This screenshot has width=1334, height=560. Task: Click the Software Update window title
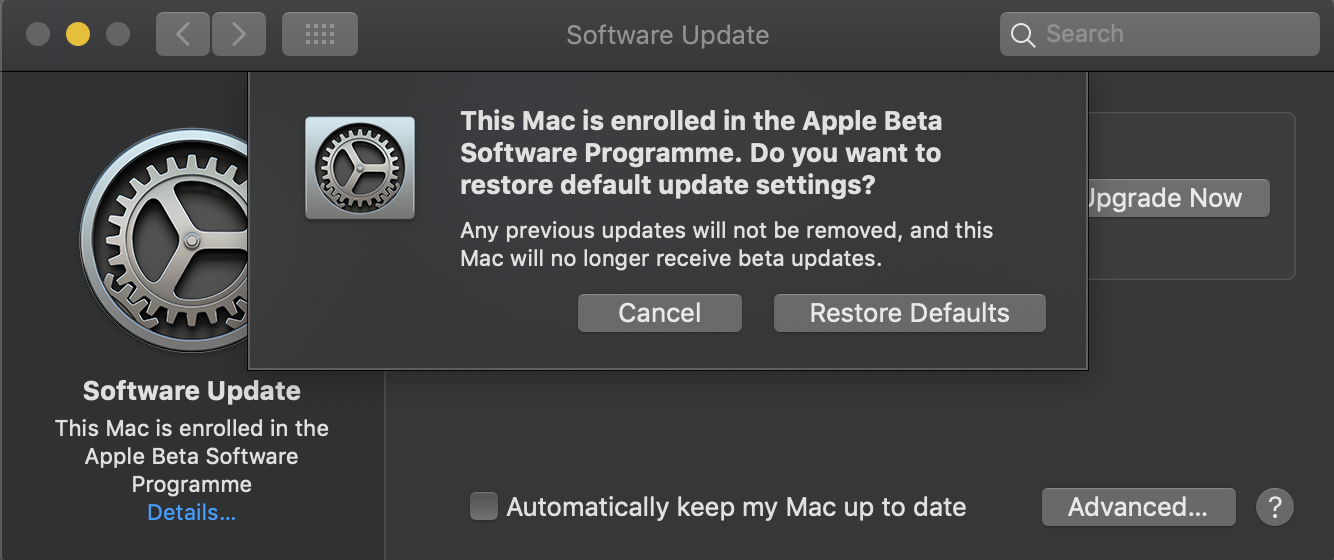coord(667,35)
